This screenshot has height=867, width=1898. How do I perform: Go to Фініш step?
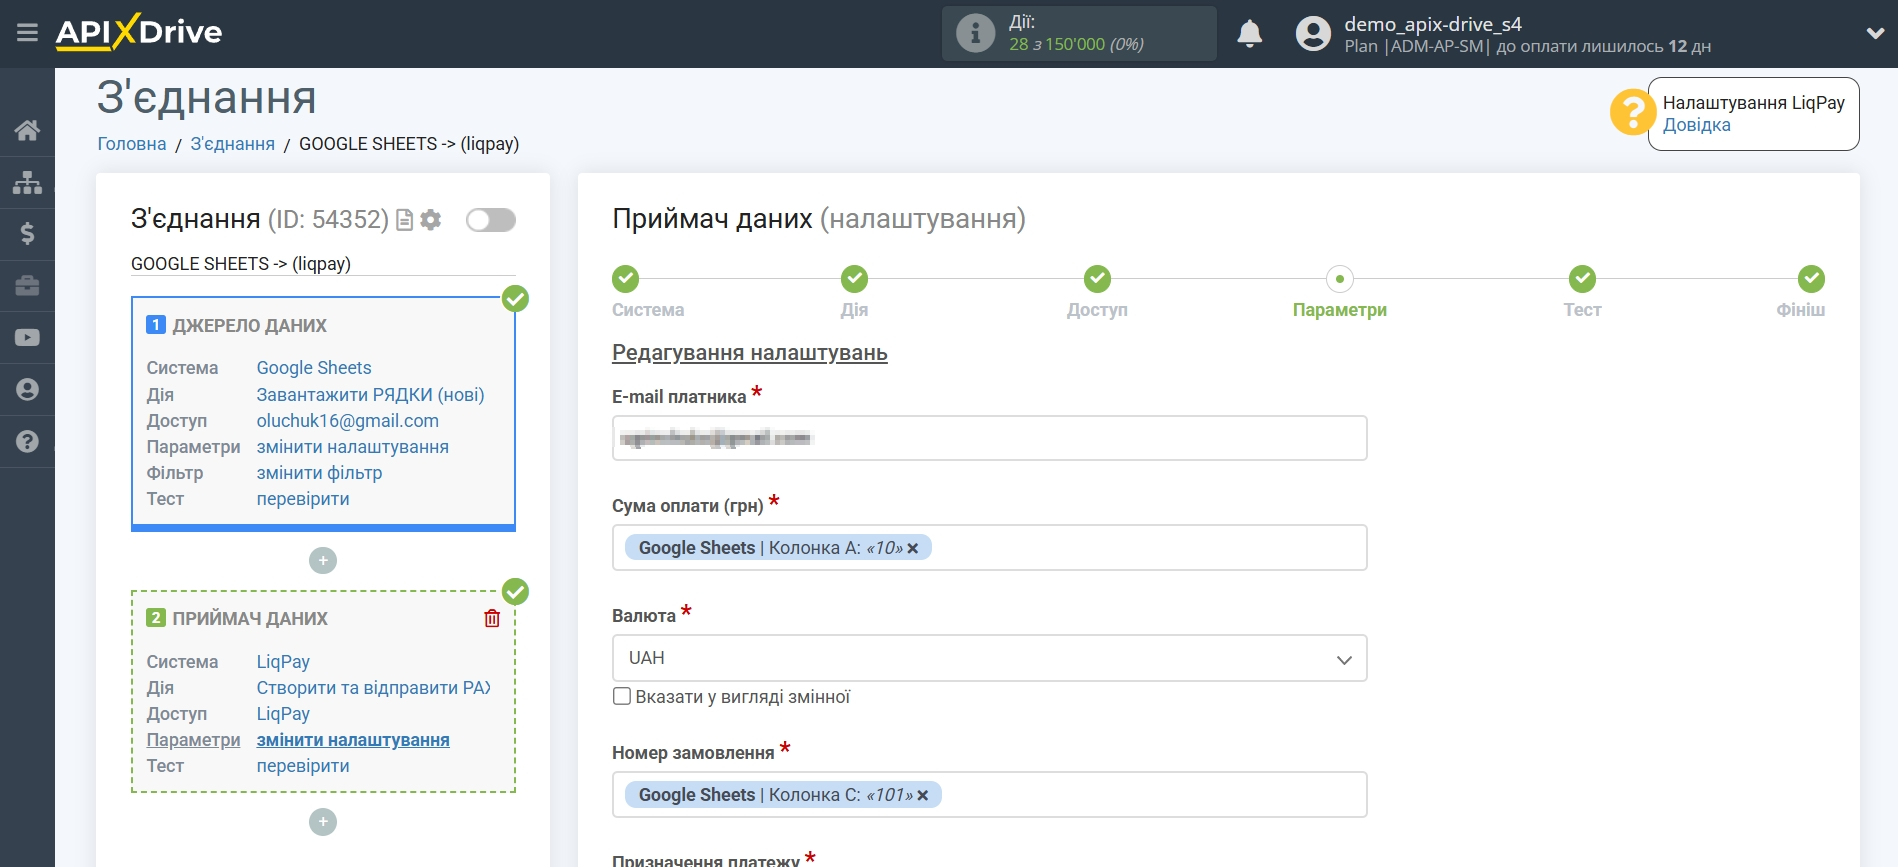1811,279
